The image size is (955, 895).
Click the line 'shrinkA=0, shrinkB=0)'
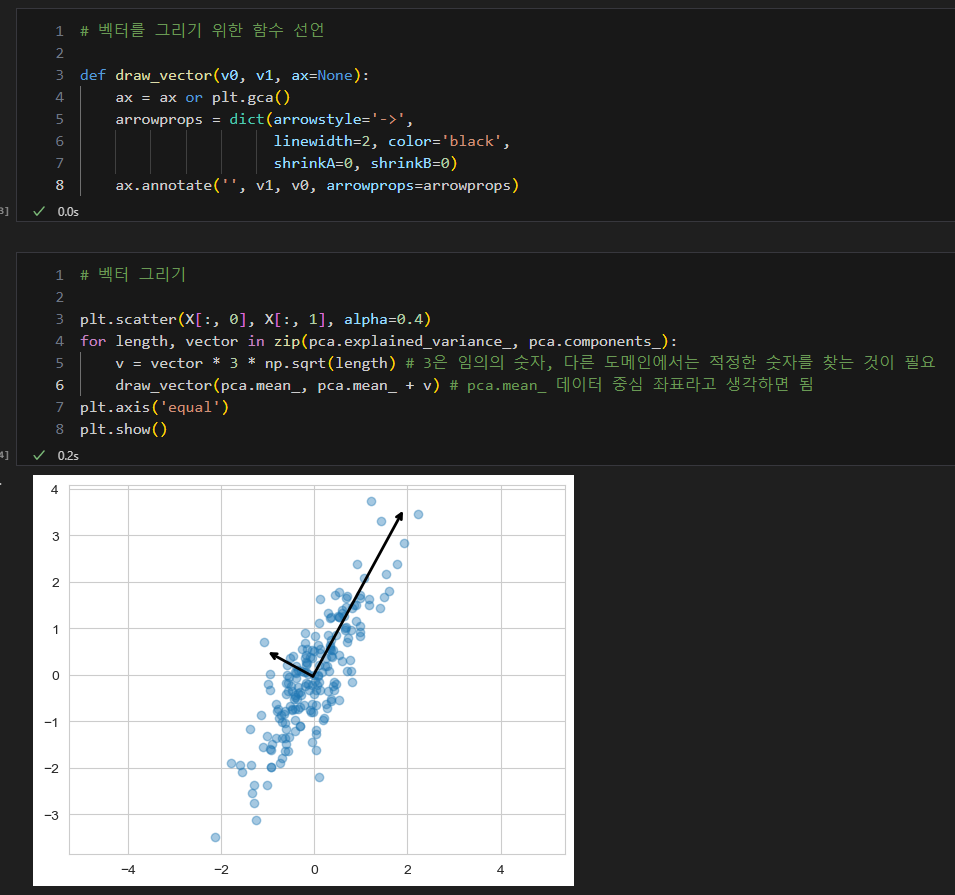(365, 163)
